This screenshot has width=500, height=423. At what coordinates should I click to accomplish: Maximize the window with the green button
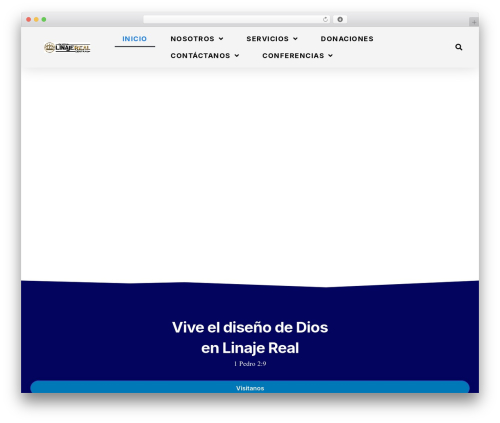[44, 19]
